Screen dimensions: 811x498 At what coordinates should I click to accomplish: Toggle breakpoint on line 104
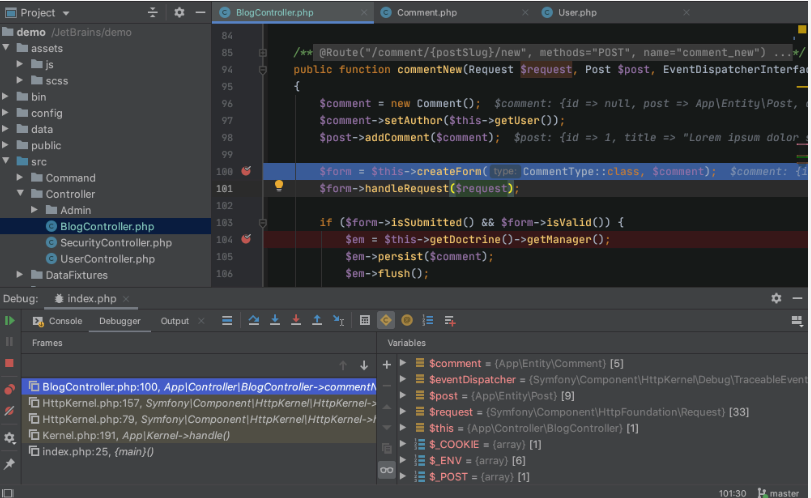(x=246, y=239)
